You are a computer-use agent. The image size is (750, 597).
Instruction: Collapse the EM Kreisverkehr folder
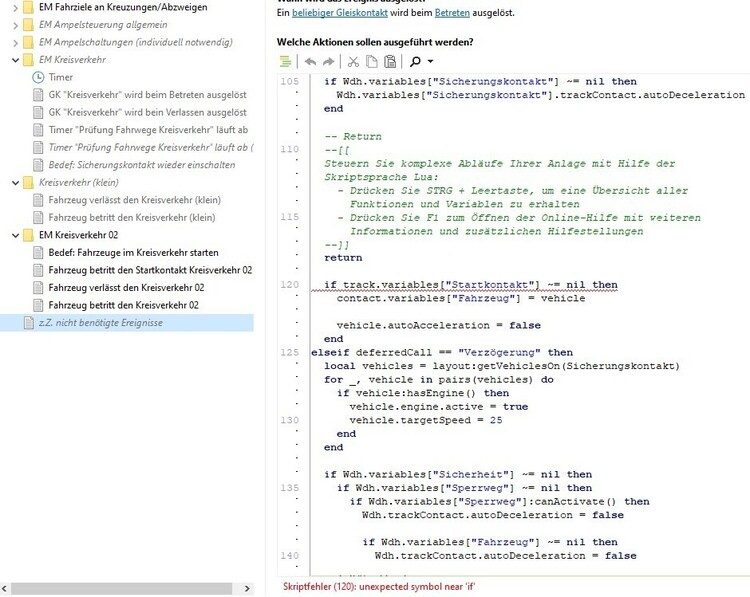tap(14, 60)
